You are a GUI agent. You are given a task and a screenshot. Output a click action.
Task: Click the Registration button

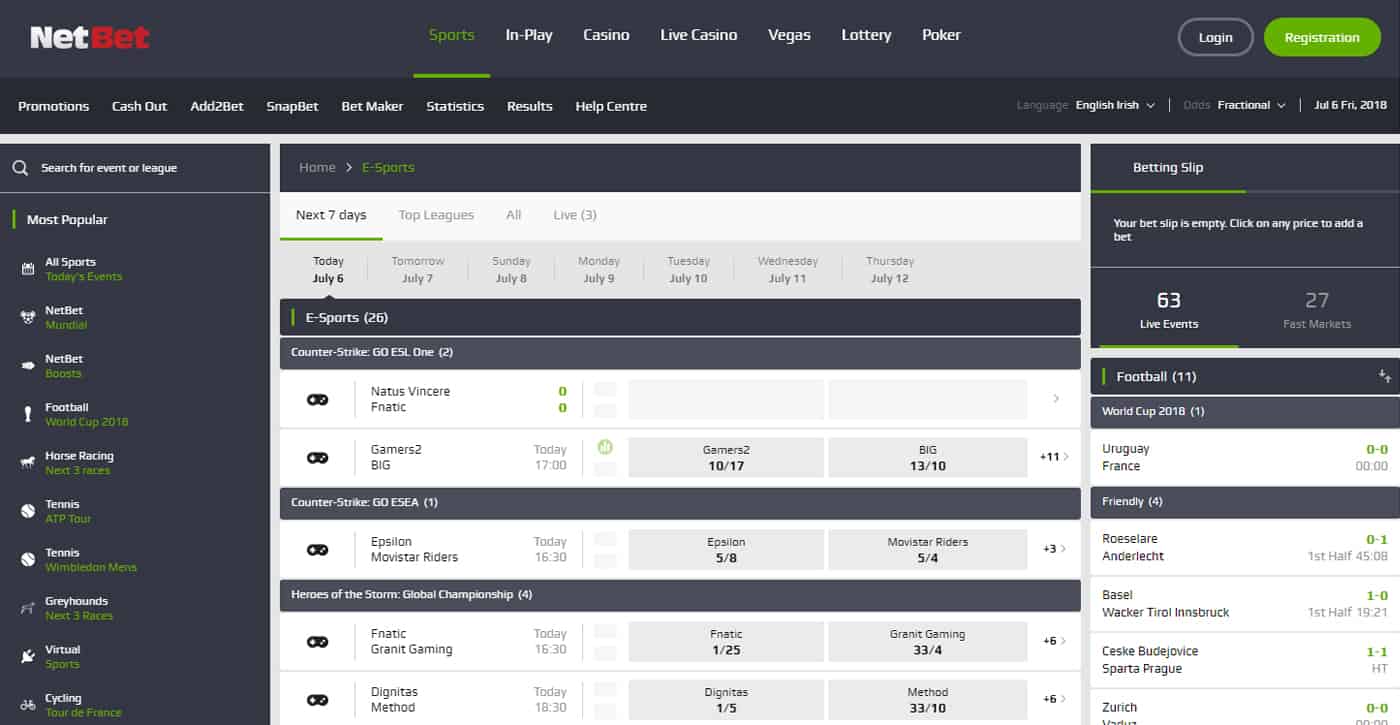(1322, 38)
